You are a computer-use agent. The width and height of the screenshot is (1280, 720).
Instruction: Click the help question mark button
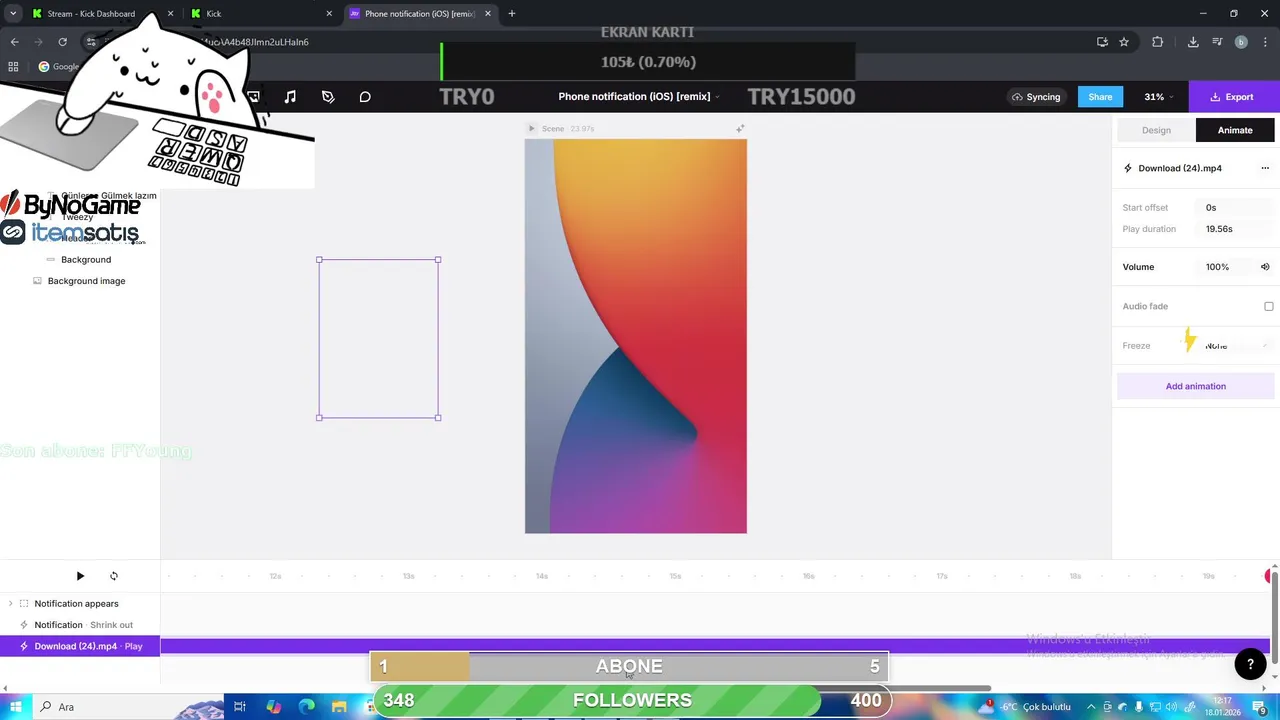click(x=1250, y=664)
